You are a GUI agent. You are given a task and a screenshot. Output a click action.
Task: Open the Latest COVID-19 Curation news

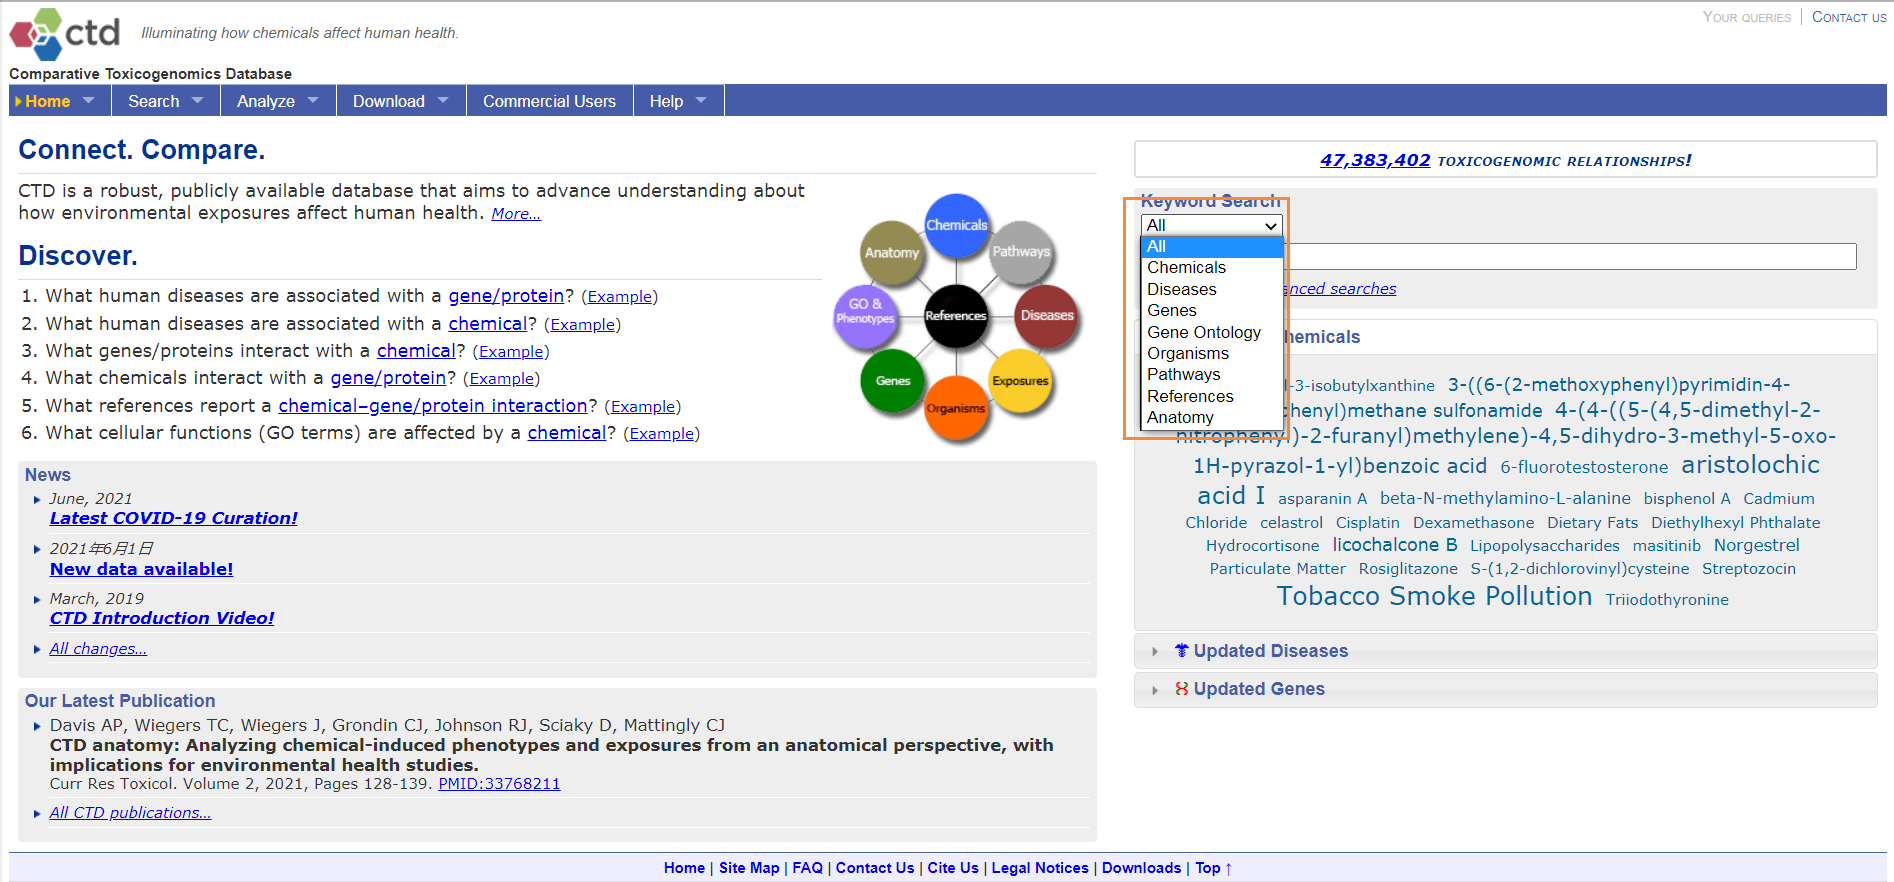pos(174,518)
